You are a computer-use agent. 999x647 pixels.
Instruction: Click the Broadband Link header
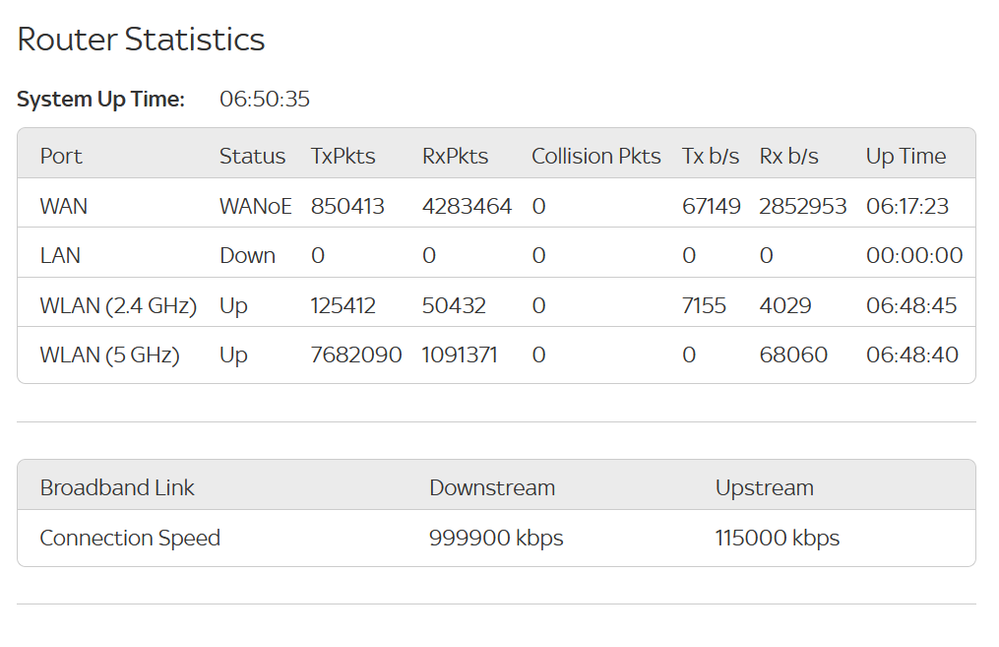point(117,488)
